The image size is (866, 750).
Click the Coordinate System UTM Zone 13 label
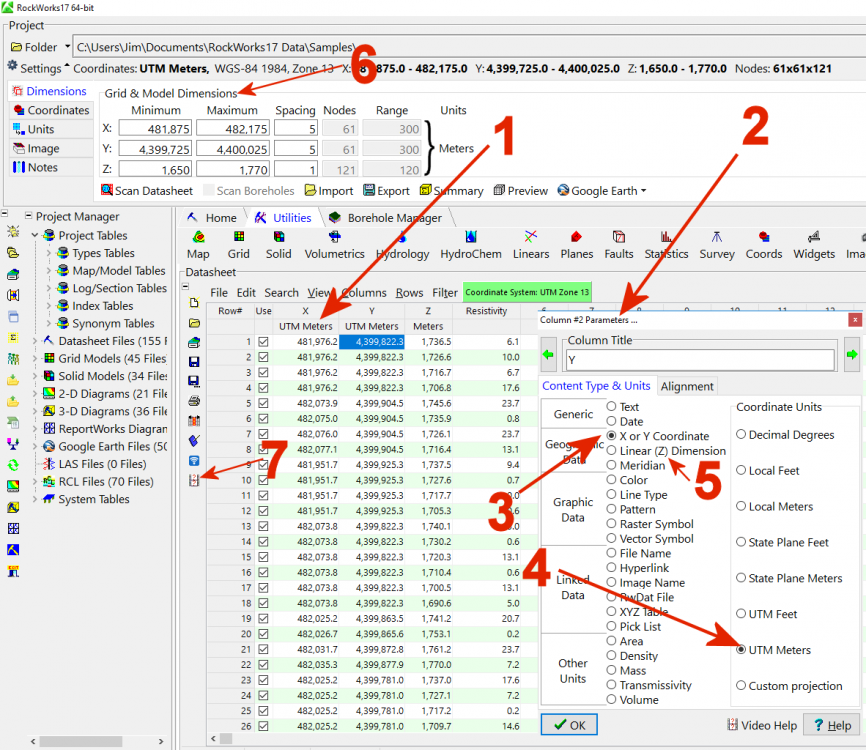[x=527, y=292]
